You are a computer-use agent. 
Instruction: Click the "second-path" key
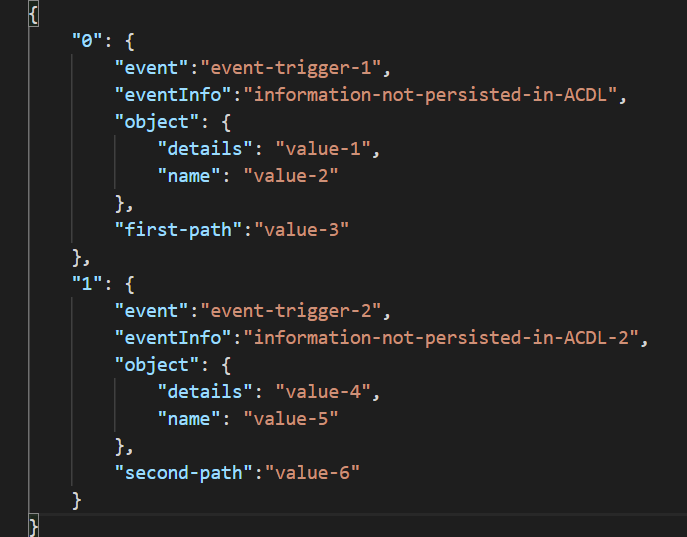[x=183, y=473]
